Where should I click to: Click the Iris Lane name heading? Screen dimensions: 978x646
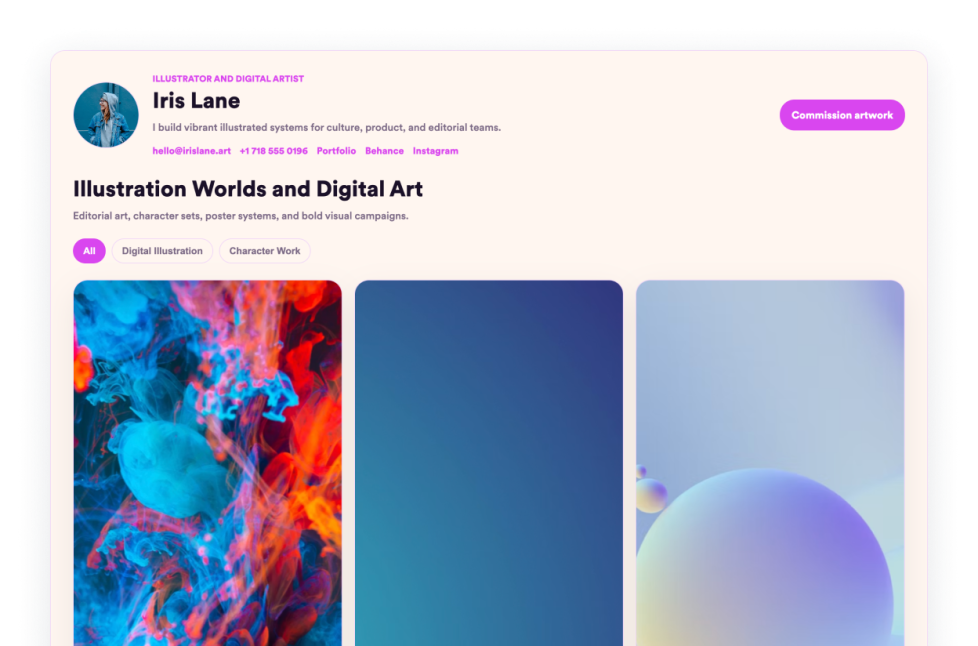coord(196,100)
